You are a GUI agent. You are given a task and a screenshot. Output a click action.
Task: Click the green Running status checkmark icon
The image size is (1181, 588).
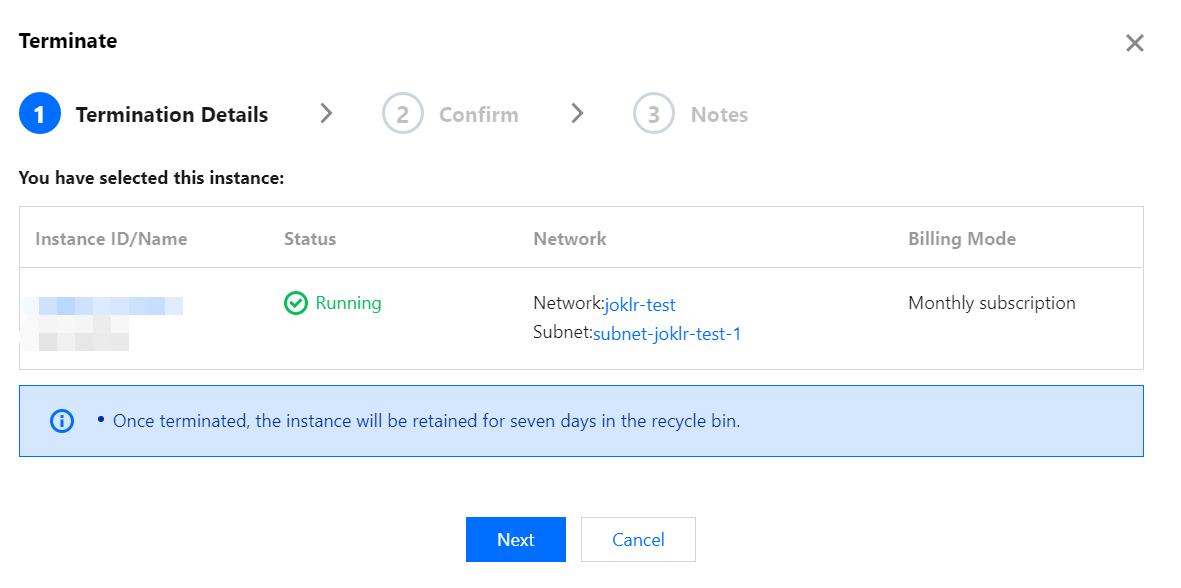(x=295, y=303)
